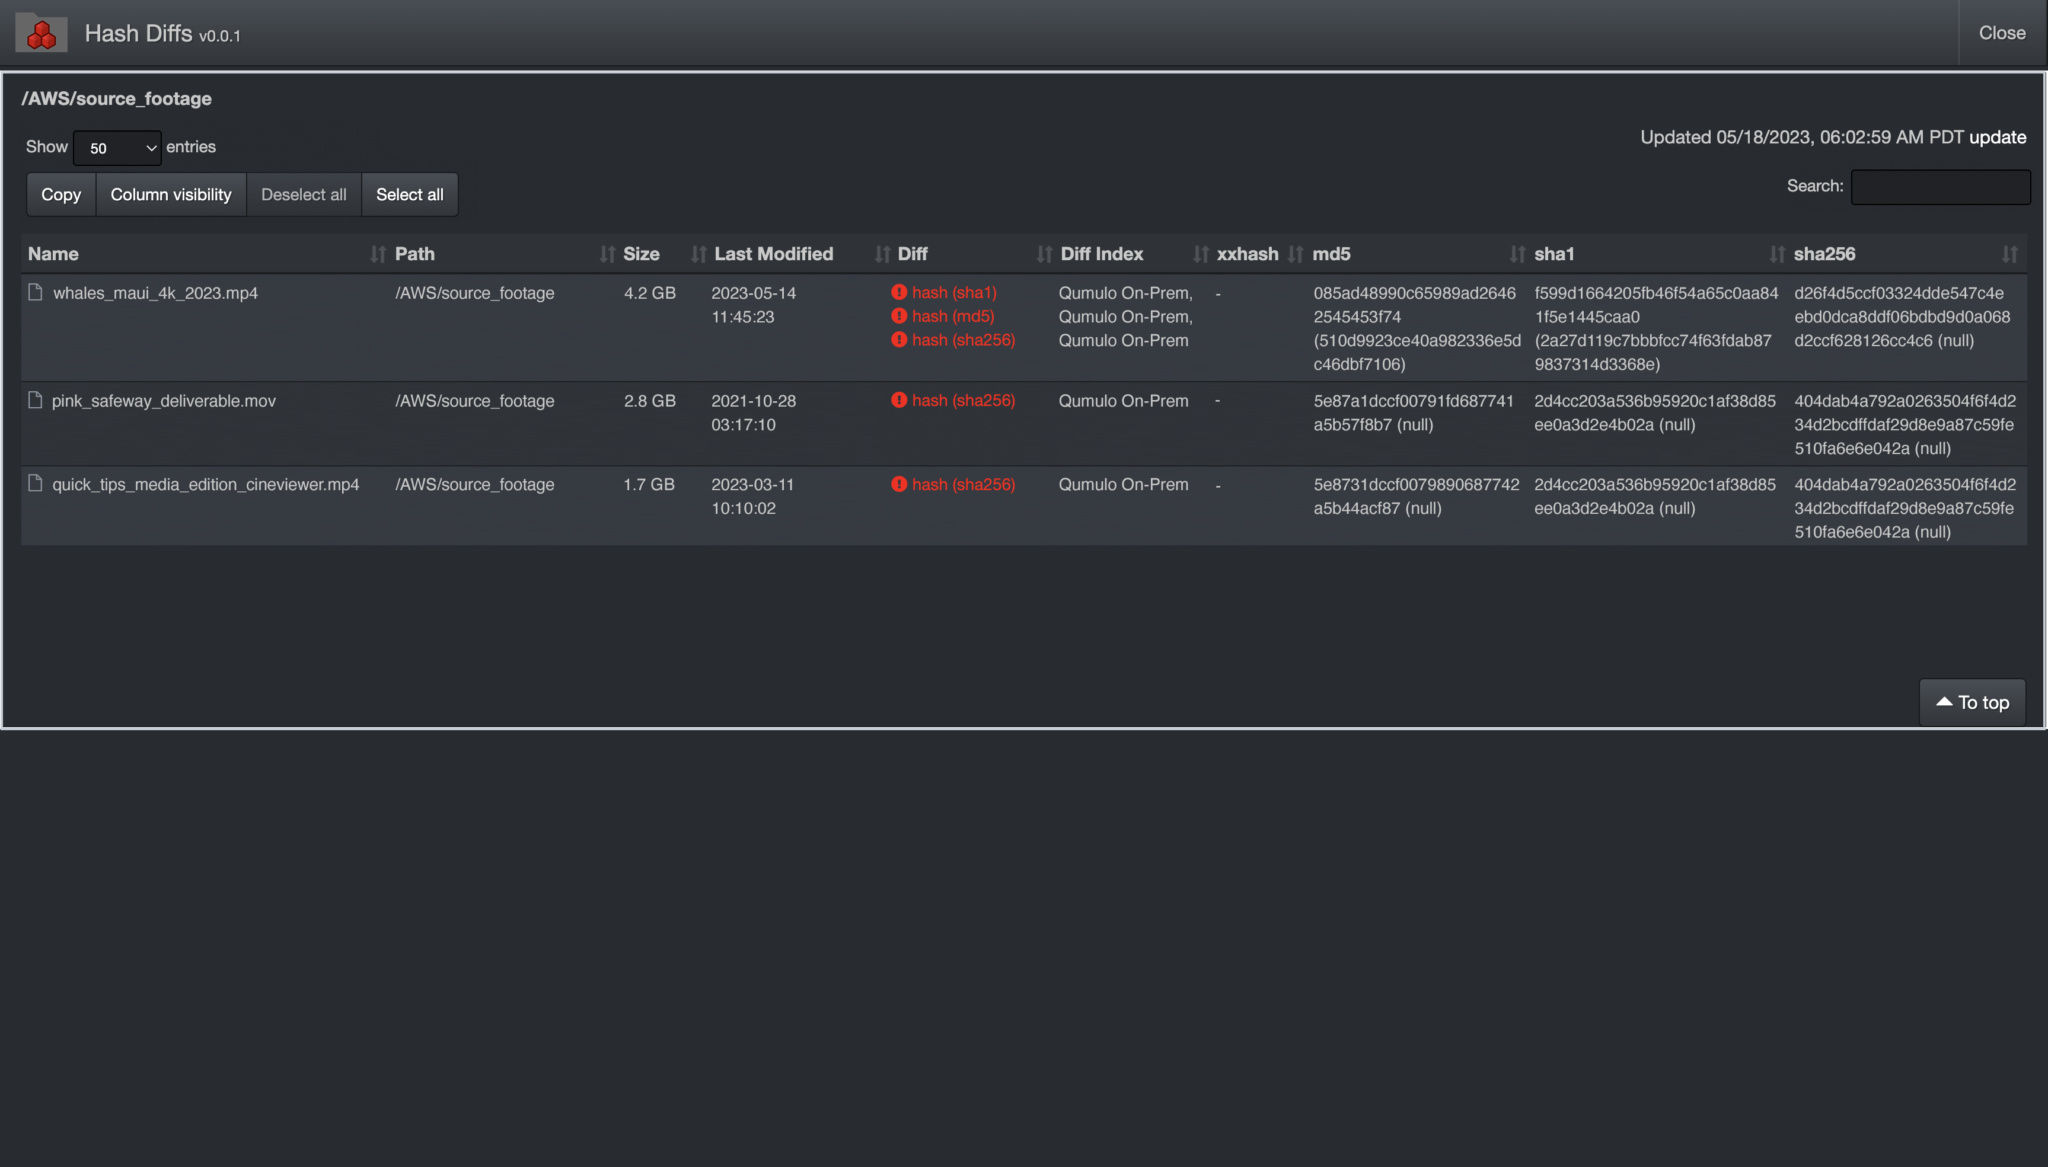Click the Copy button
The height and width of the screenshot is (1167, 2048).
coord(61,194)
